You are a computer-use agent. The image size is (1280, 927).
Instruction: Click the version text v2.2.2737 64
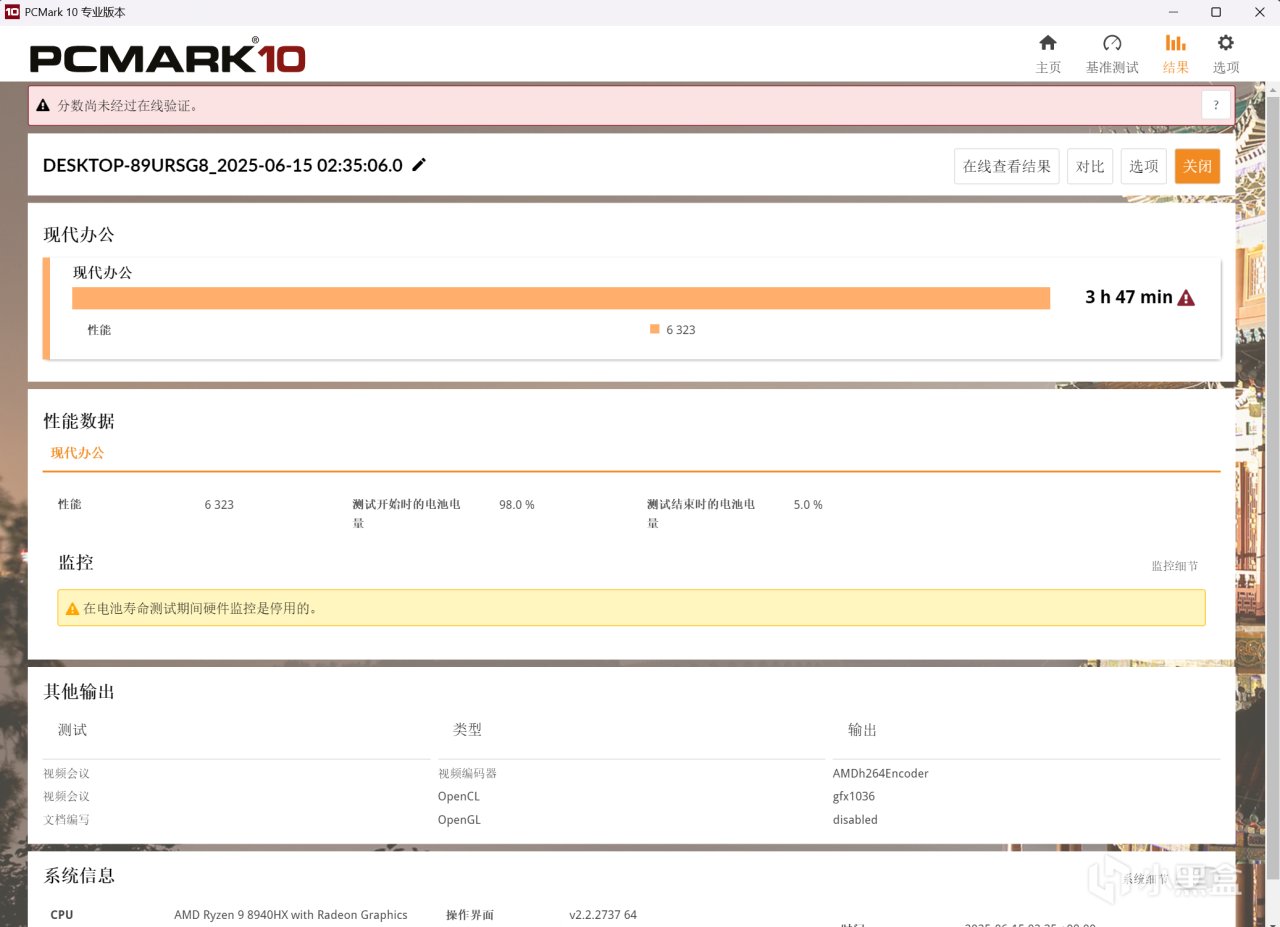coord(603,915)
